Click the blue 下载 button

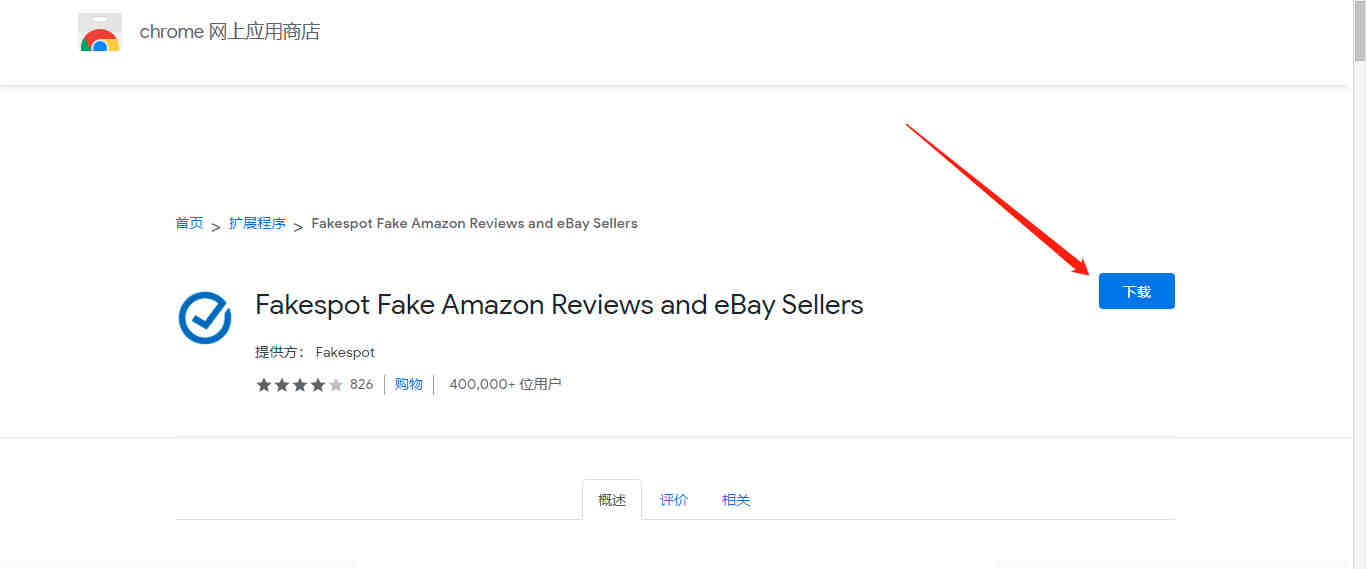click(x=1136, y=291)
